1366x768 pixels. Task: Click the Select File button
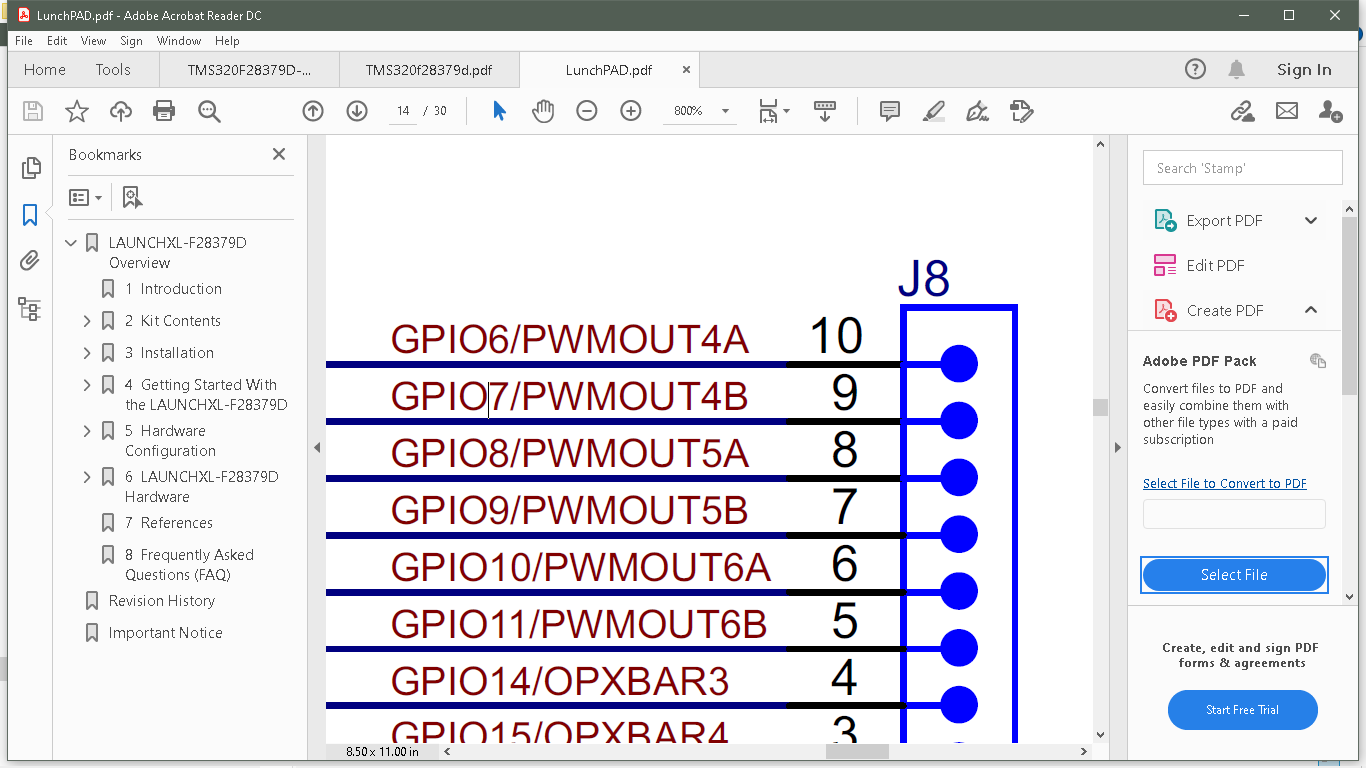[1234, 575]
